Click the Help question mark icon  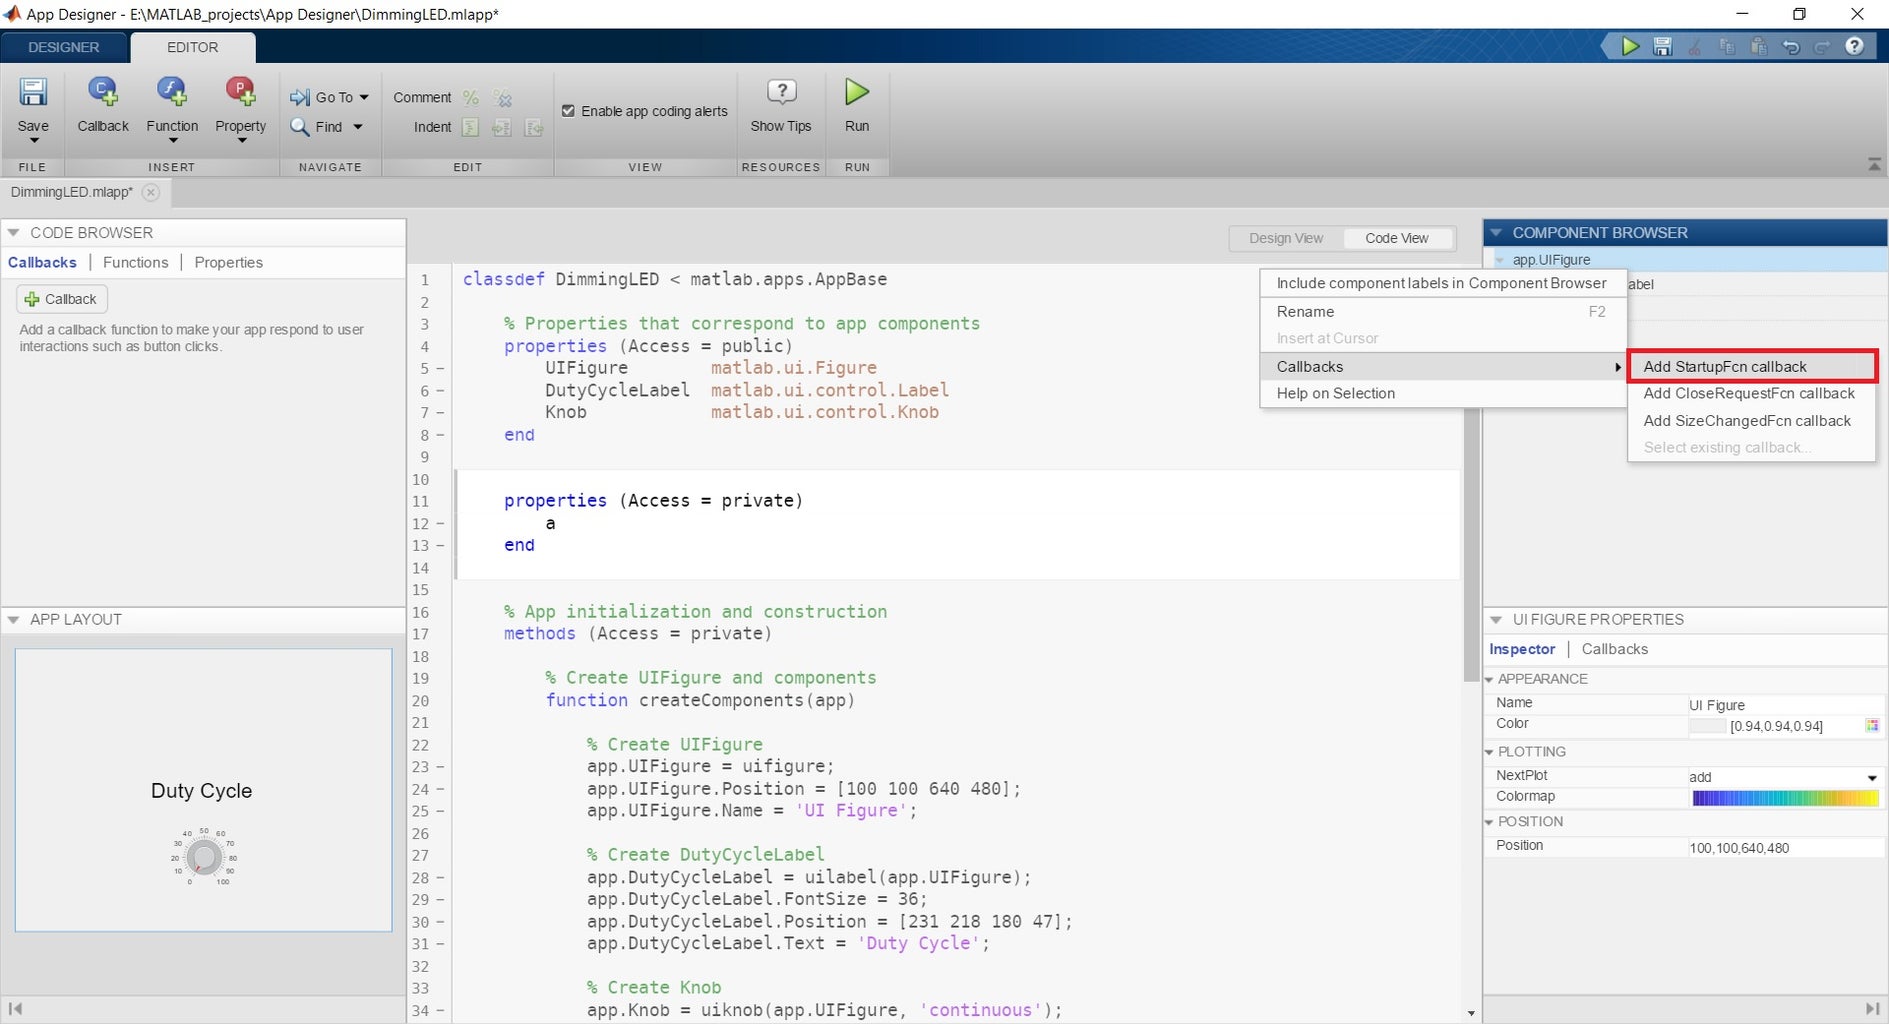point(1856,46)
